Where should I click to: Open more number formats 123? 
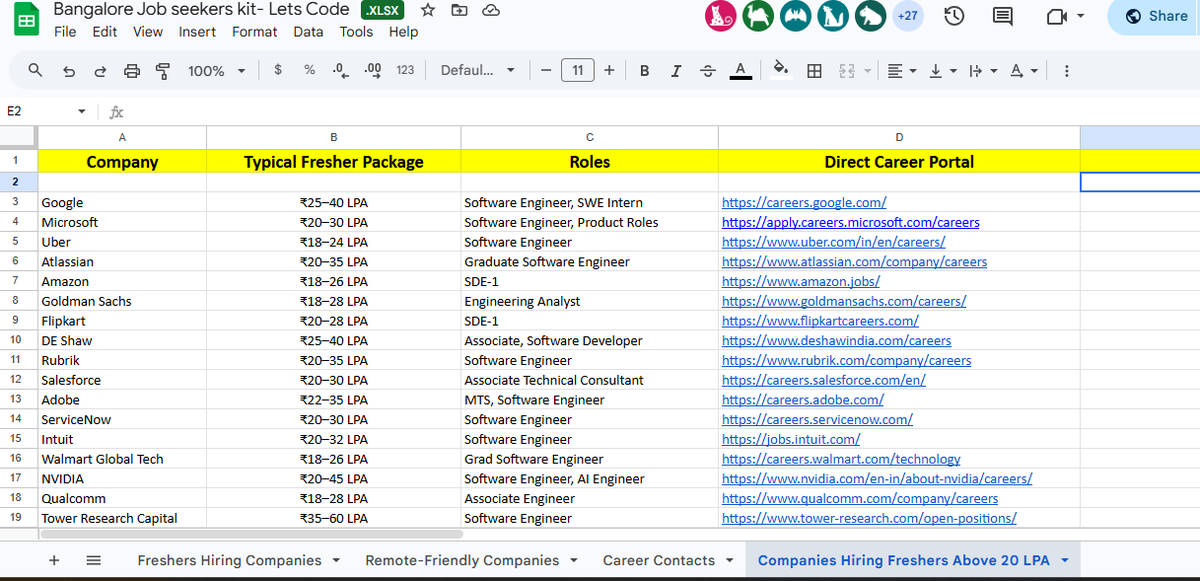click(x=405, y=70)
